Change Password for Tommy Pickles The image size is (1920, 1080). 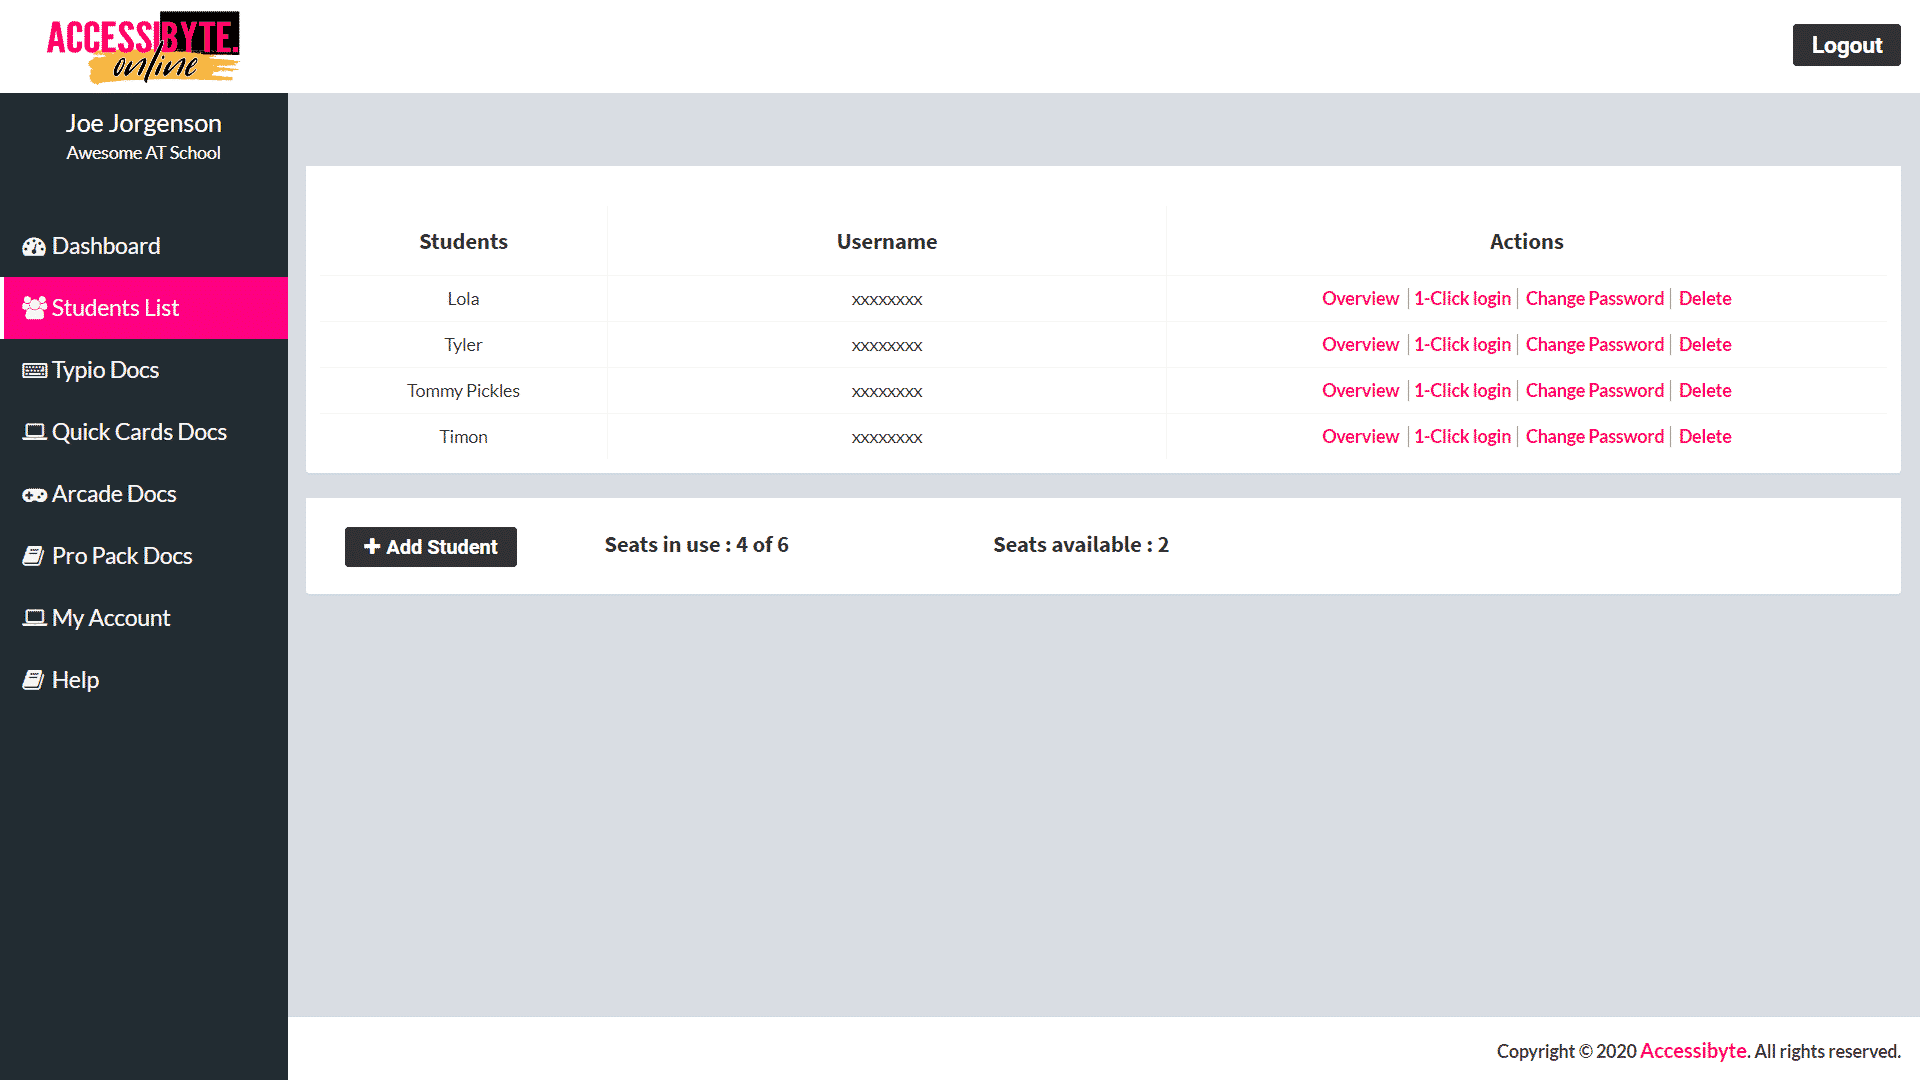click(x=1594, y=390)
